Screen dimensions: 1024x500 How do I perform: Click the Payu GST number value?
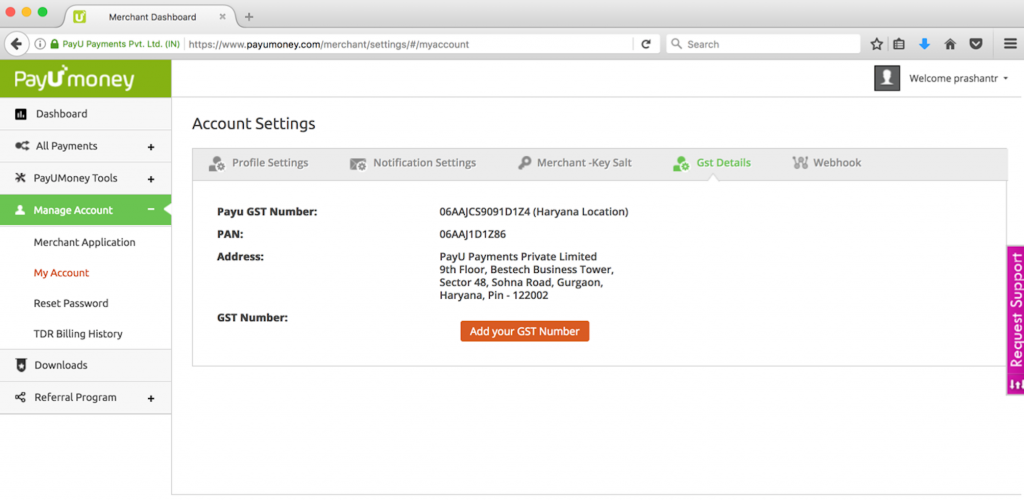click(x=534, y=212)
